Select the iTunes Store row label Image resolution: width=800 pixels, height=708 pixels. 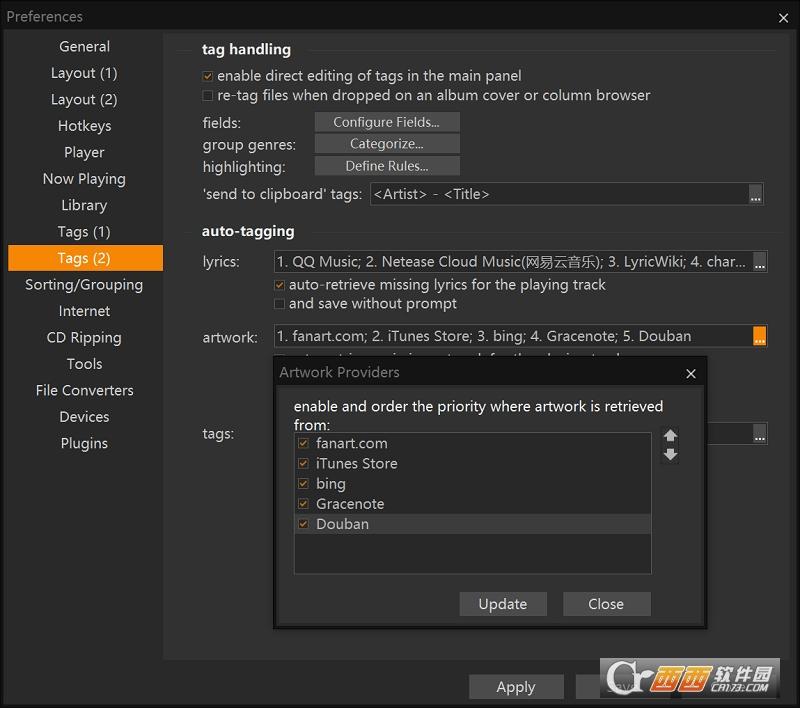pyautogui.click(x=357, y=464)
